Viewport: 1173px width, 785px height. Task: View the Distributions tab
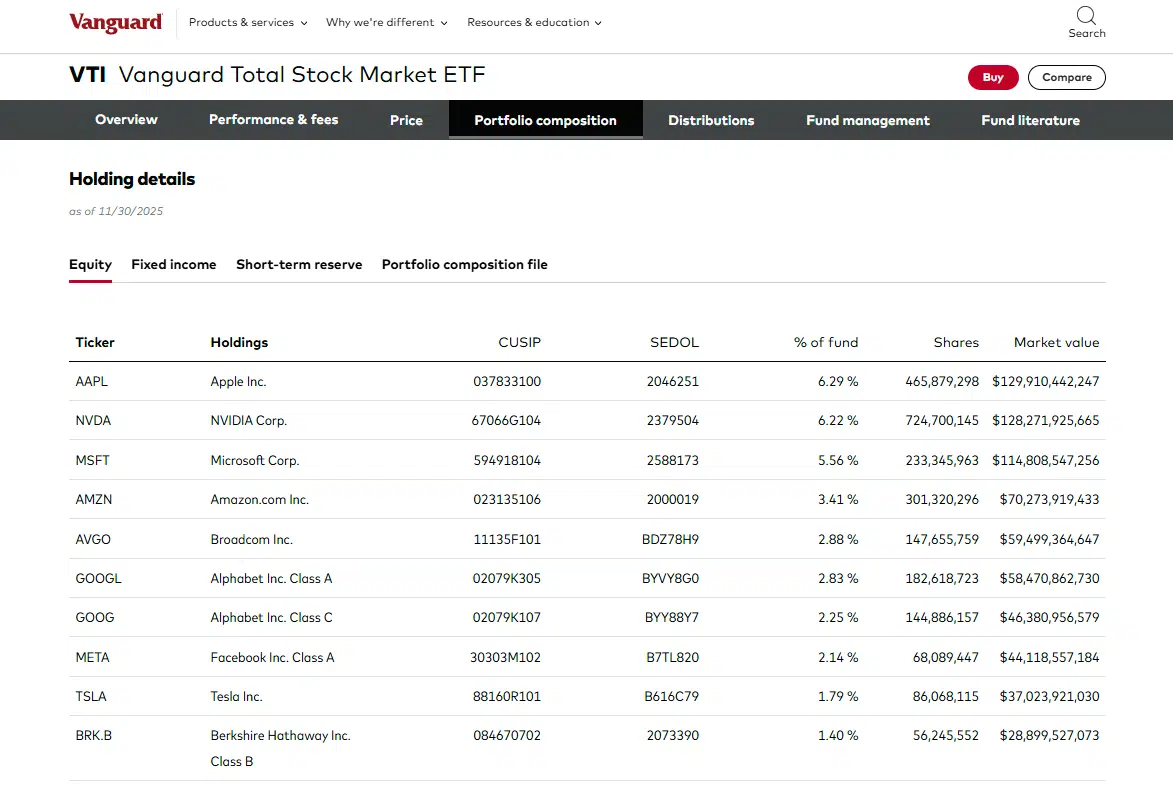711,120
